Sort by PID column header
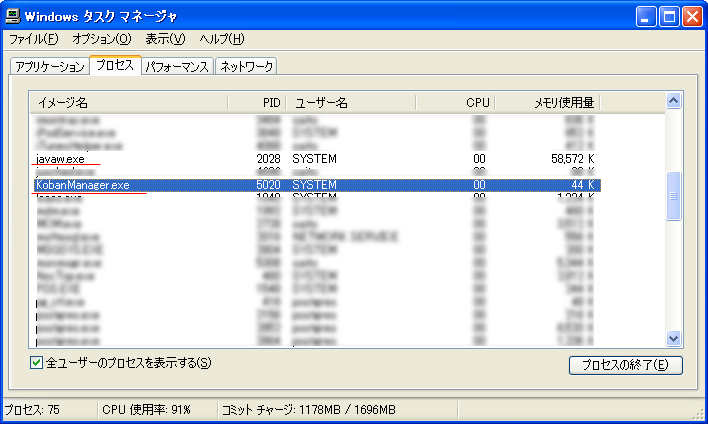This screenshot has width=708, height=424. tap(257, 103)
